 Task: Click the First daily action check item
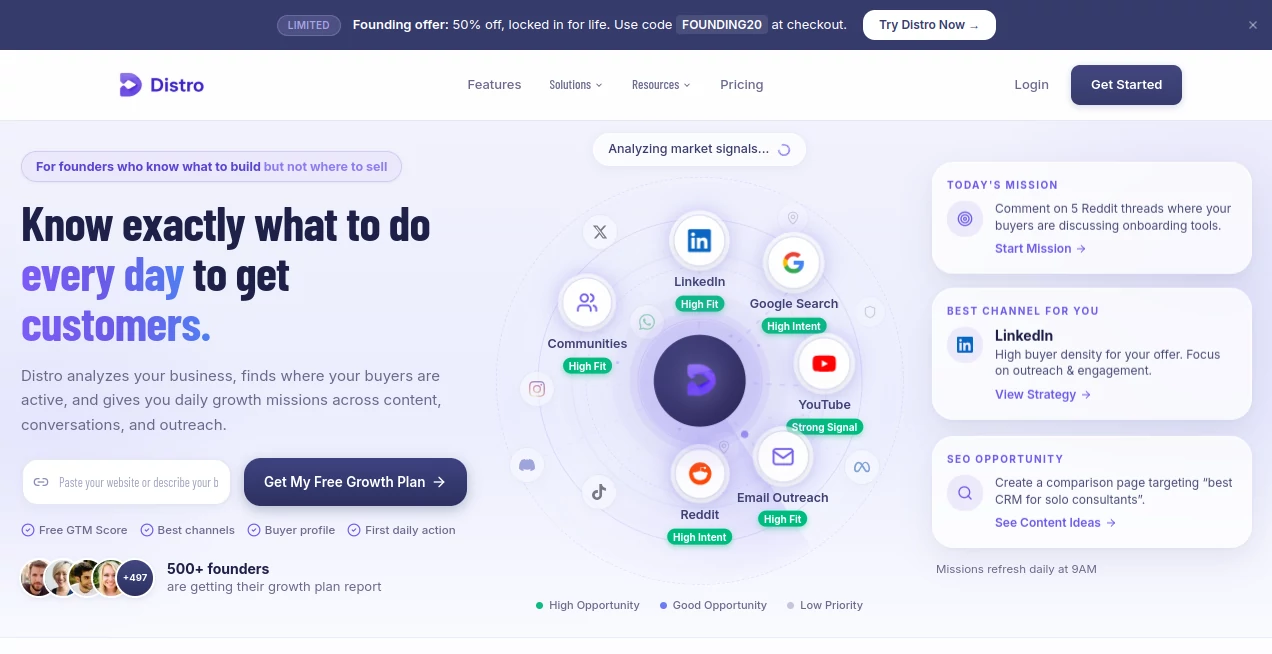pyautogui.click(x=401, y=530)
